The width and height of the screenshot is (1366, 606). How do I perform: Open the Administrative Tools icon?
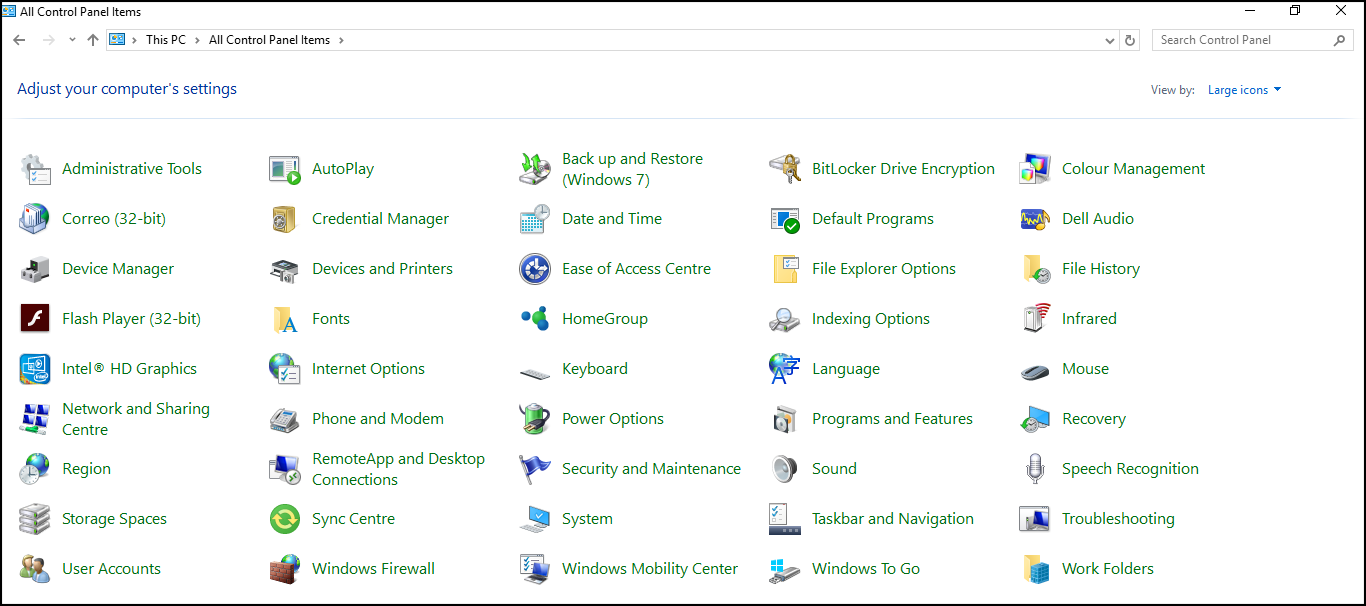pyautogui.click(x=35, y=169)
